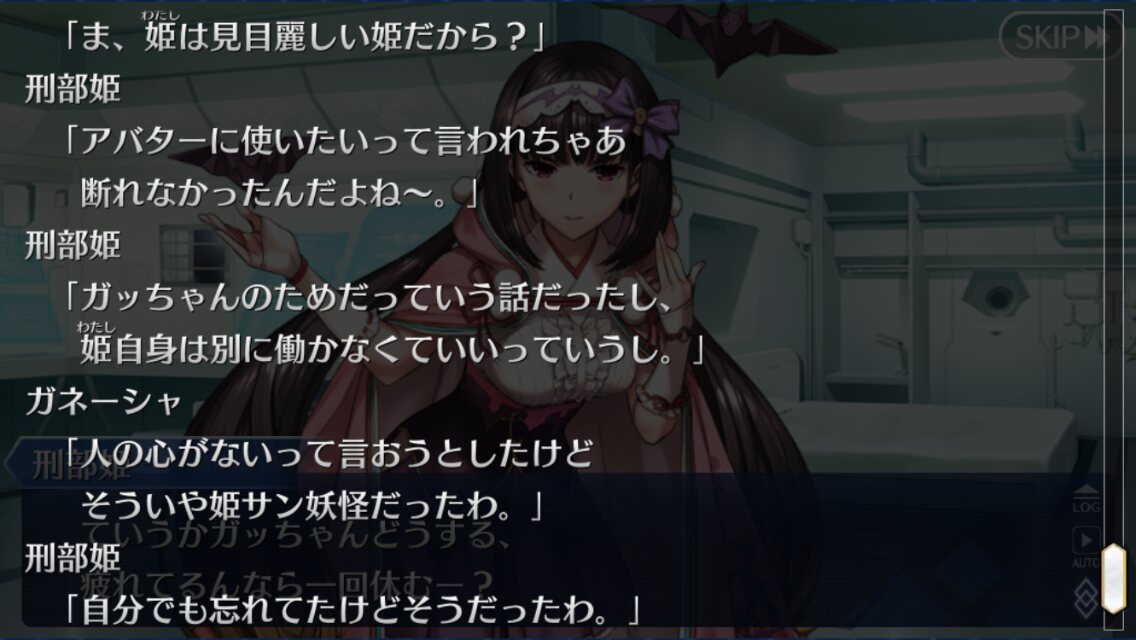Image resolution: width=1136 pixels, height=640 pixels.
Task: Click the upper part of the log scrollbar track
Action: click(x=1114, y=217)
